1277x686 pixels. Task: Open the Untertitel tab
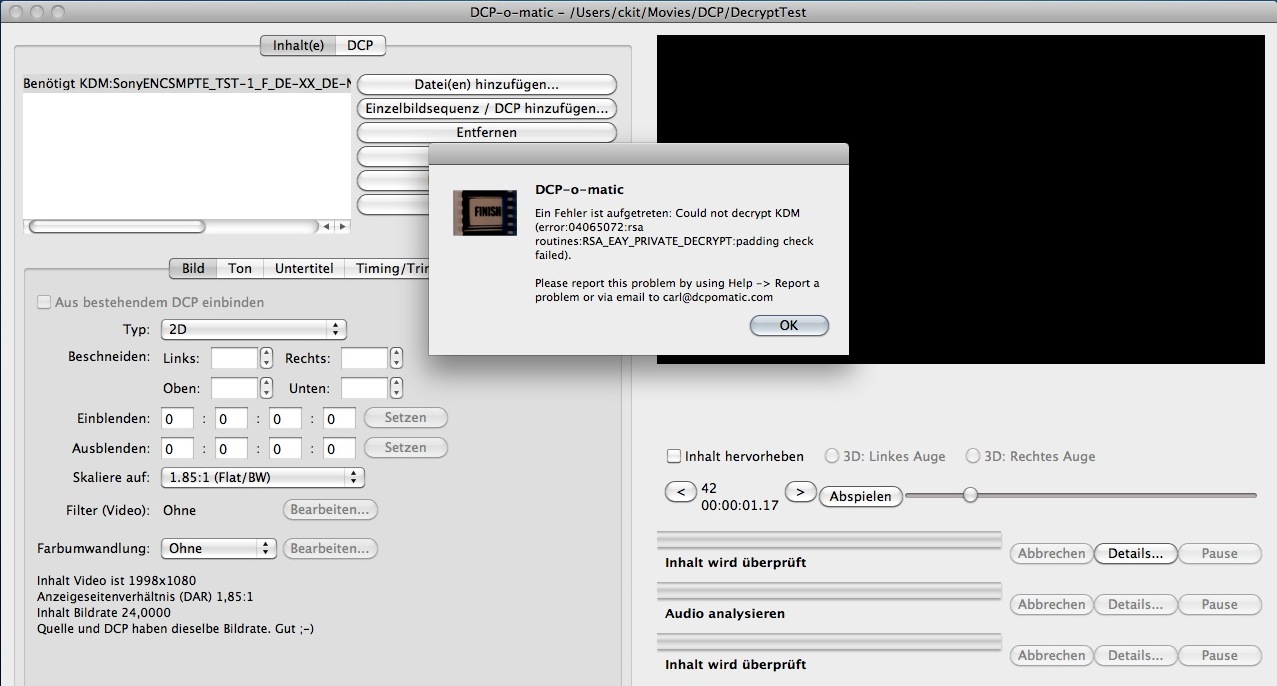coord(304,268)
